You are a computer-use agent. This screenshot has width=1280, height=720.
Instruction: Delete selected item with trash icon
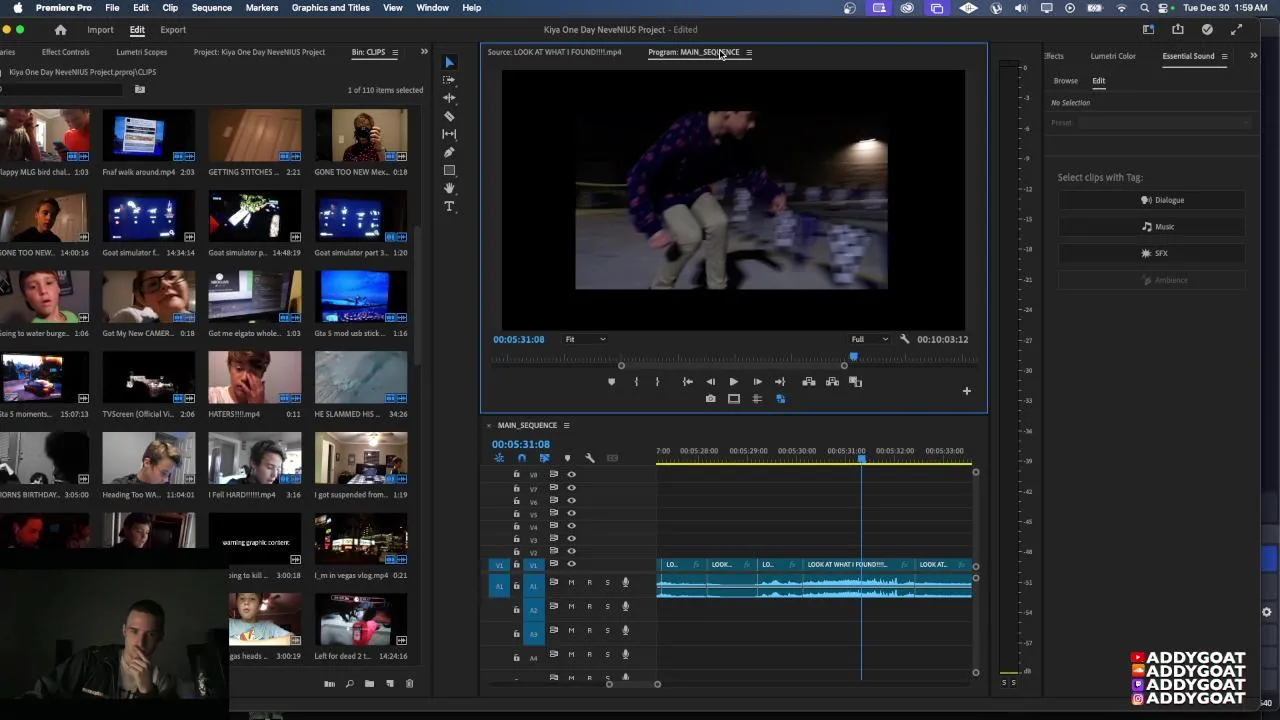click(409, 684)
